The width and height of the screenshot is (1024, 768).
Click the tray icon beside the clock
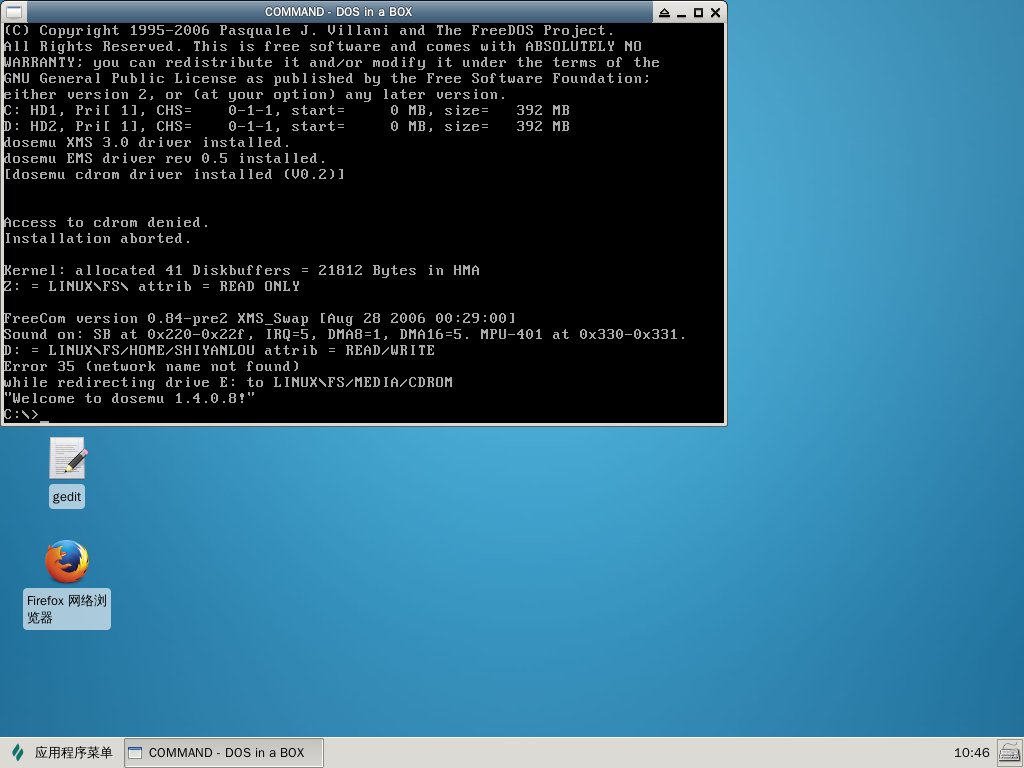1009,752
